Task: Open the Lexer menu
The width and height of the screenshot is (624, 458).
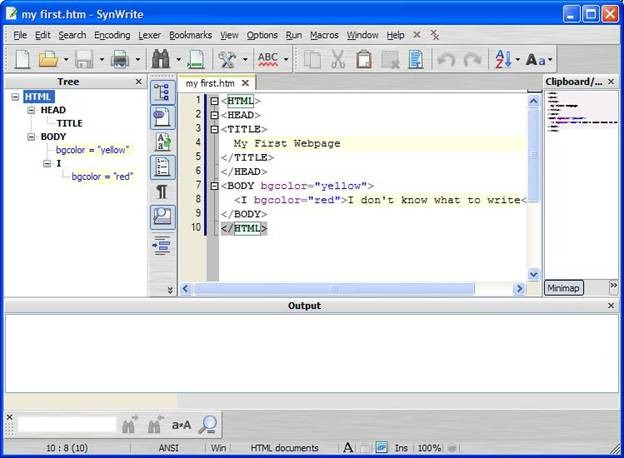Action: [x=149, y=35]
